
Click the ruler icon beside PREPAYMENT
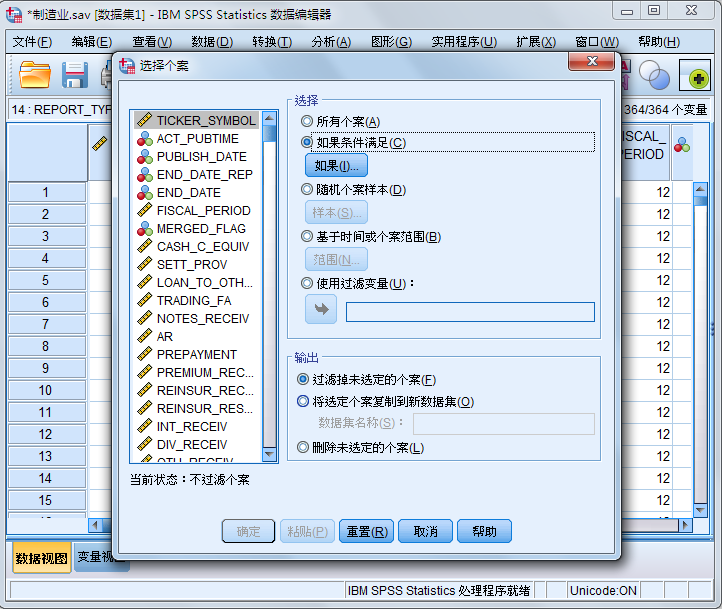[x=145, y=354]
